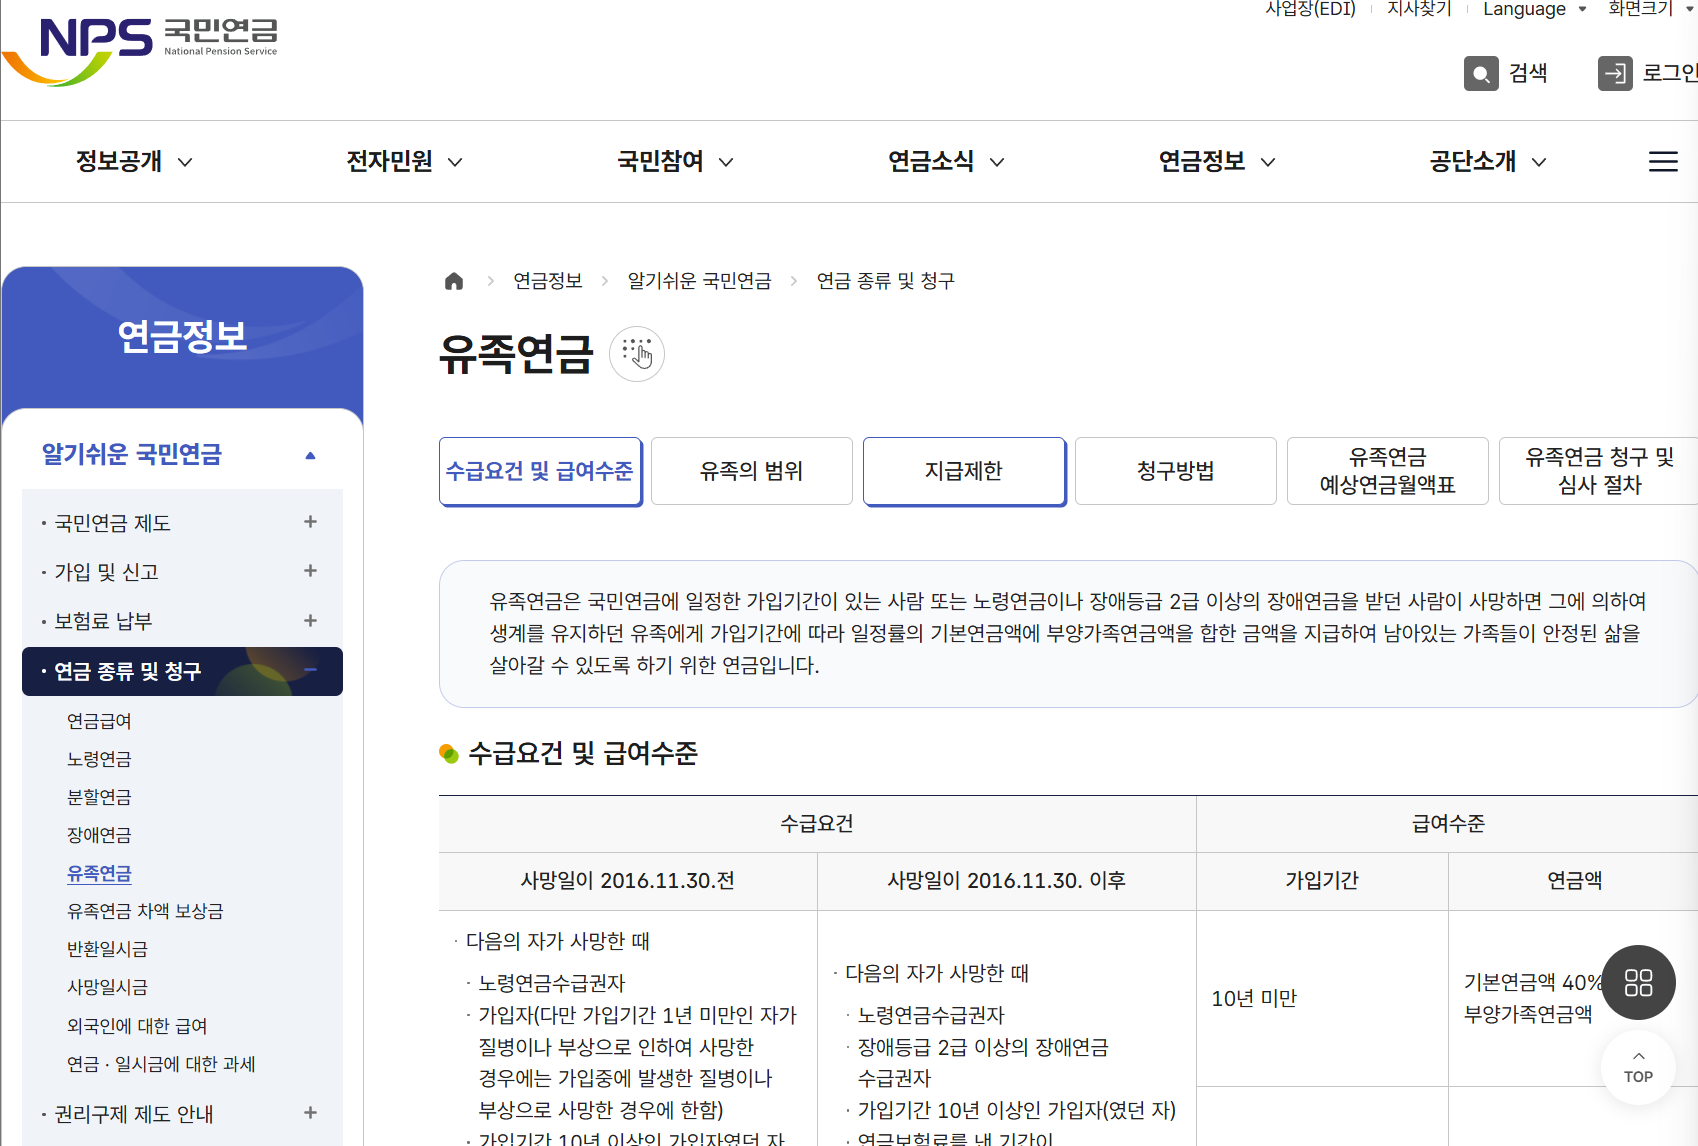Click 검색 text button
The image size is (1698, 1146).
point(1528,73)
